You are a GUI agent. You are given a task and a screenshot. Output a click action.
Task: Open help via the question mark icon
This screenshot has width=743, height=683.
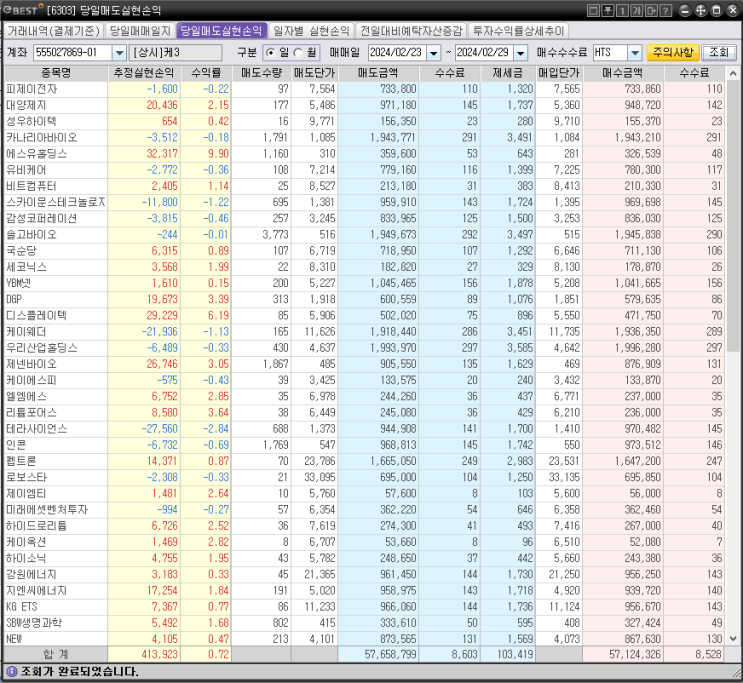(665, 10)
